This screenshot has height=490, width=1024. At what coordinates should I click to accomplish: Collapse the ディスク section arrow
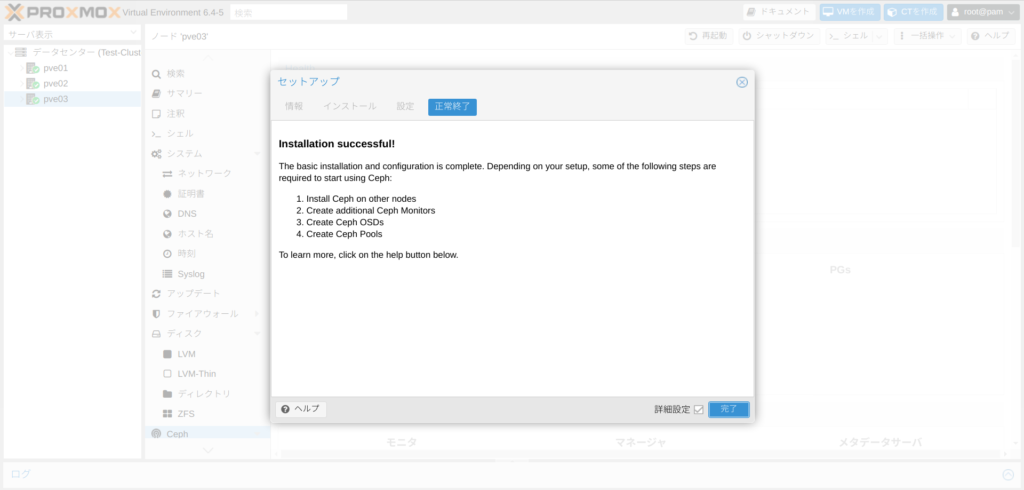click(257, 333)
